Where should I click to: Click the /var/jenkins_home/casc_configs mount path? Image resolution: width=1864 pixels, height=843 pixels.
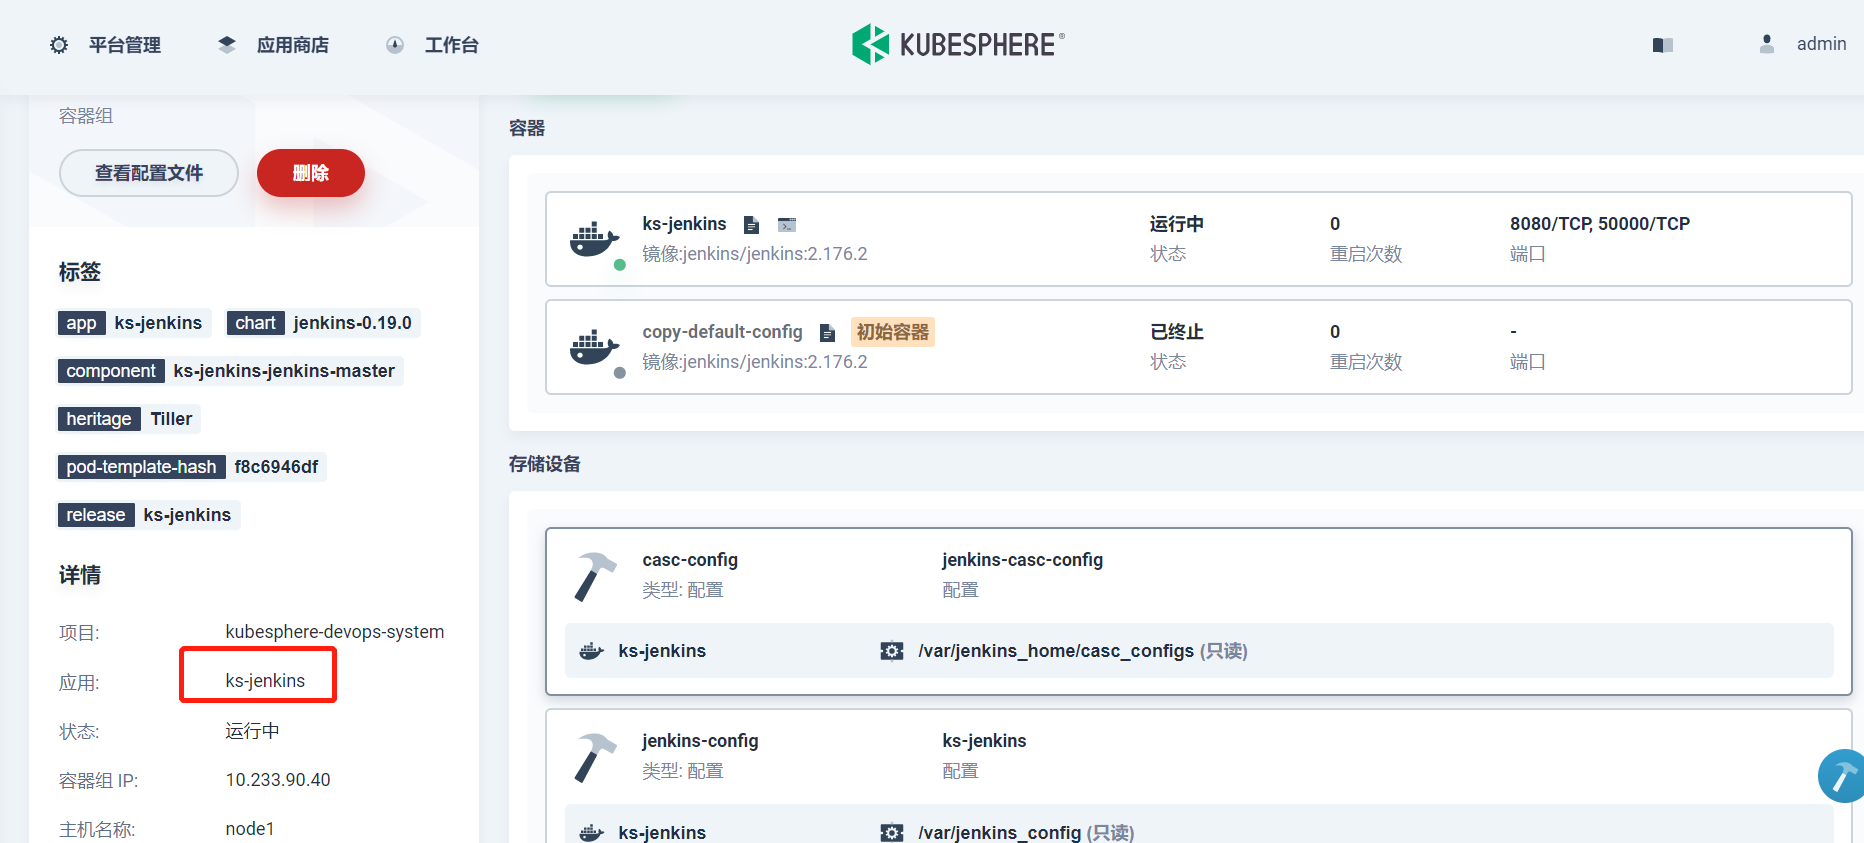1056,651
